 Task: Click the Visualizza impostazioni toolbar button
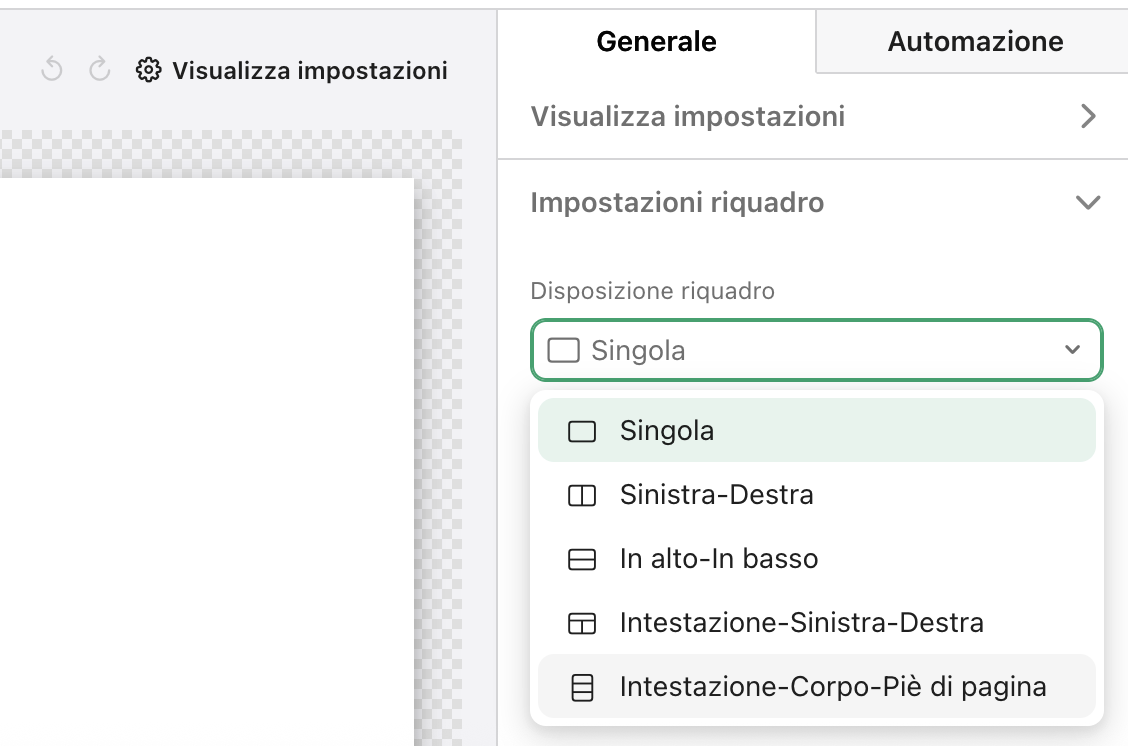pyautogui.click(x=290, y=70)
